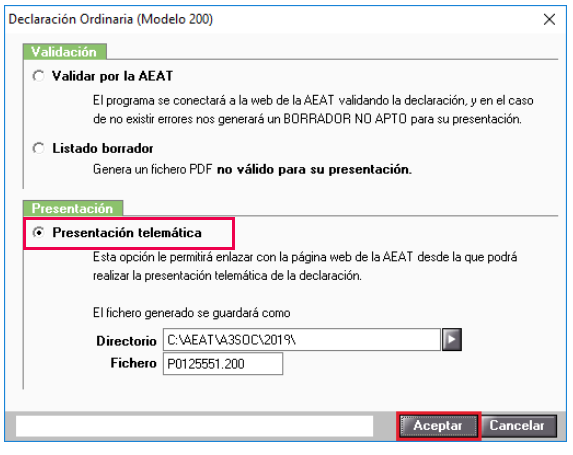Click the Presentación section header
The height and width of the screenshot is (455, 573).
pyautogui.click(x=73, y=208)
